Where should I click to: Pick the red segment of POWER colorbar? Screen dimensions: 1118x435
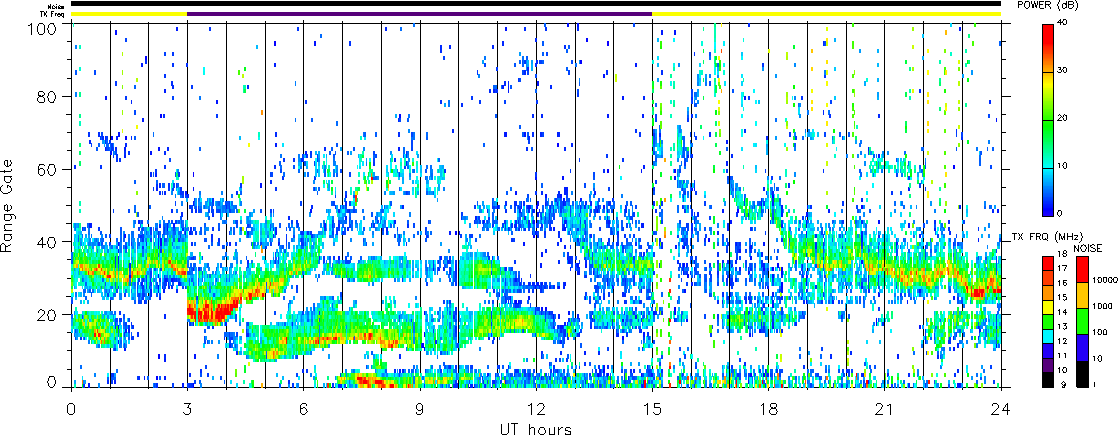[1048, 48]
